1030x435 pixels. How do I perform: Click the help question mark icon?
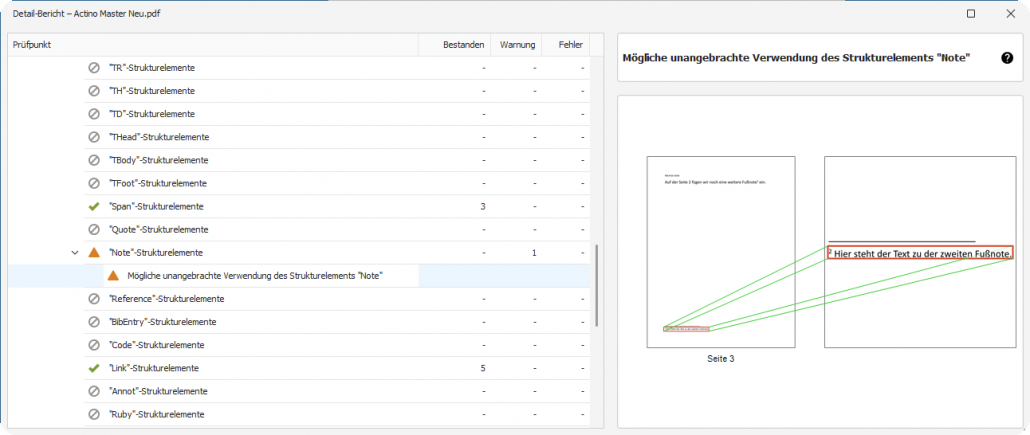point(1007,58)
